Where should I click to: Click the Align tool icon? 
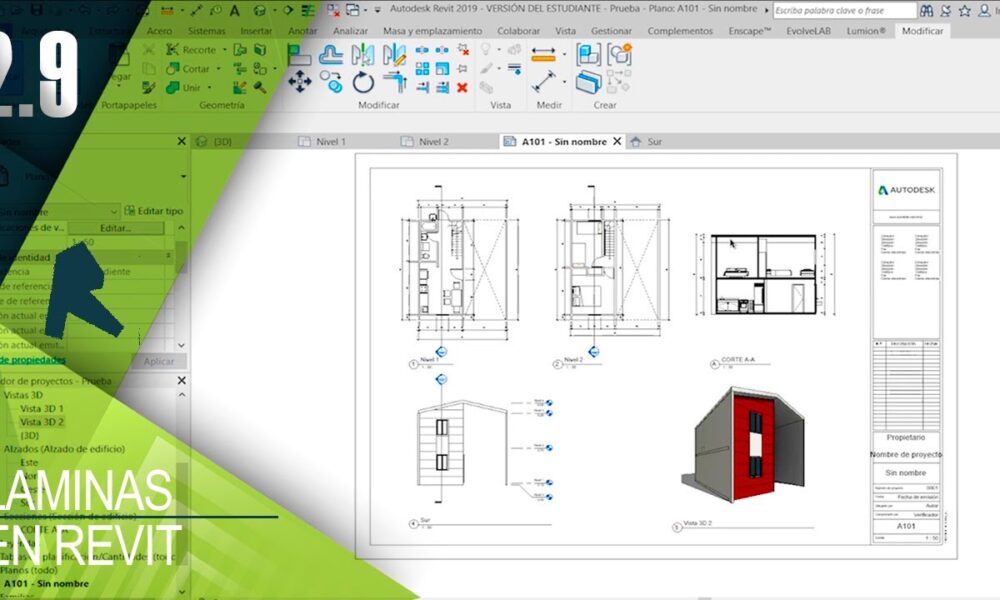299,55
